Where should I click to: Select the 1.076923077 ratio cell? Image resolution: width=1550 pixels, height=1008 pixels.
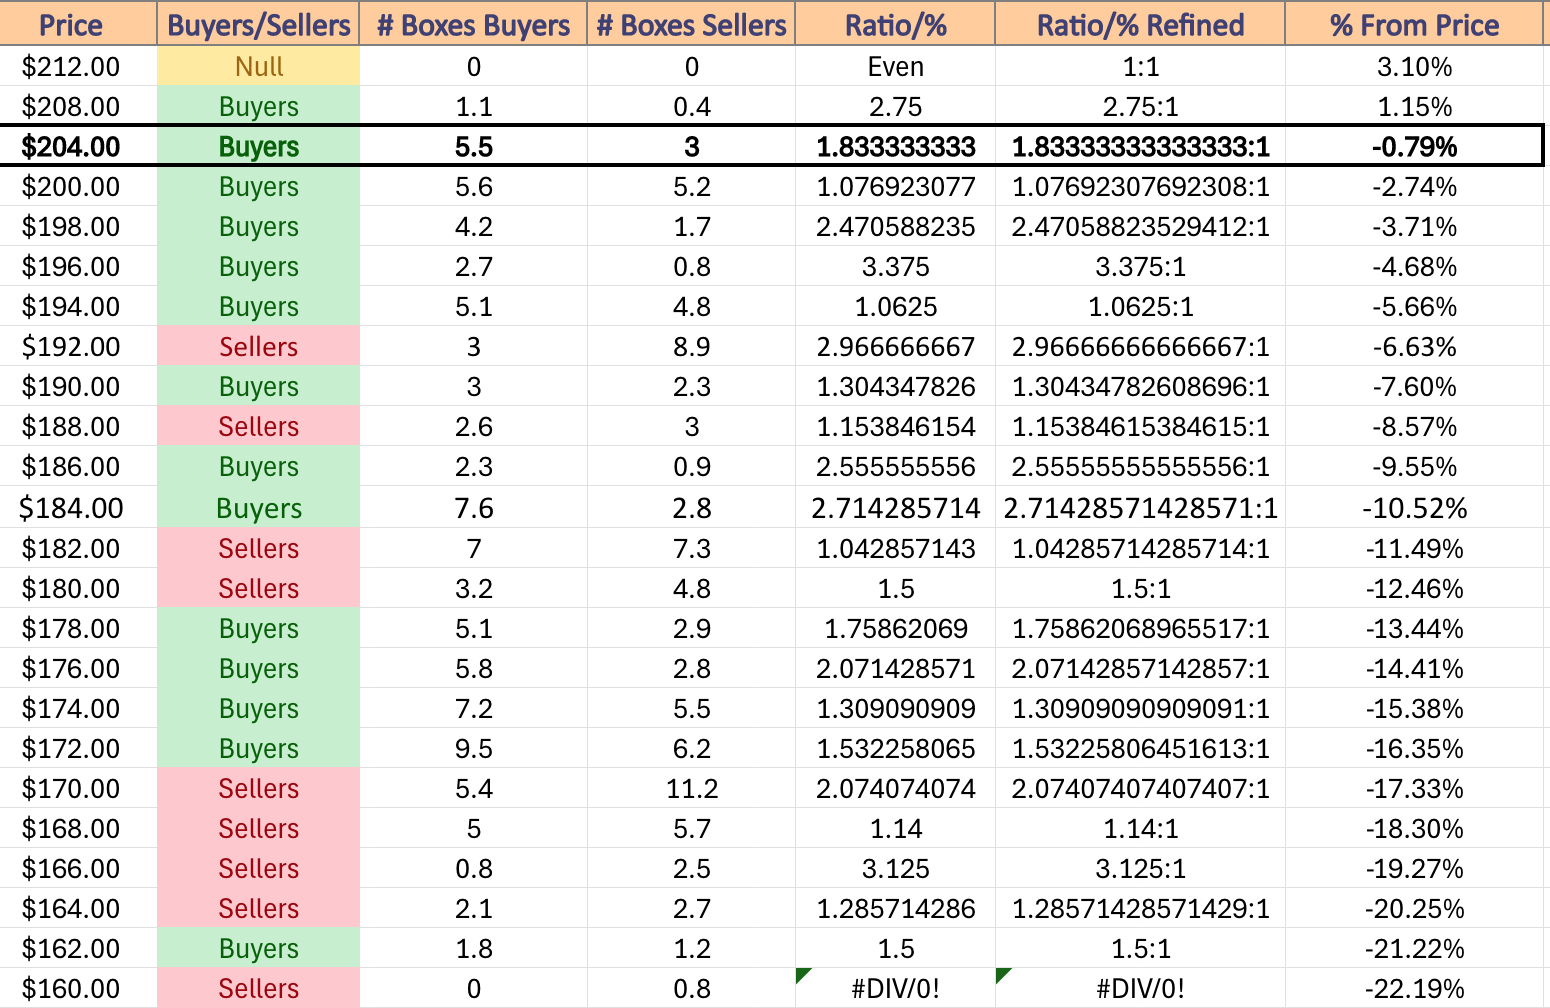point(895,186)
